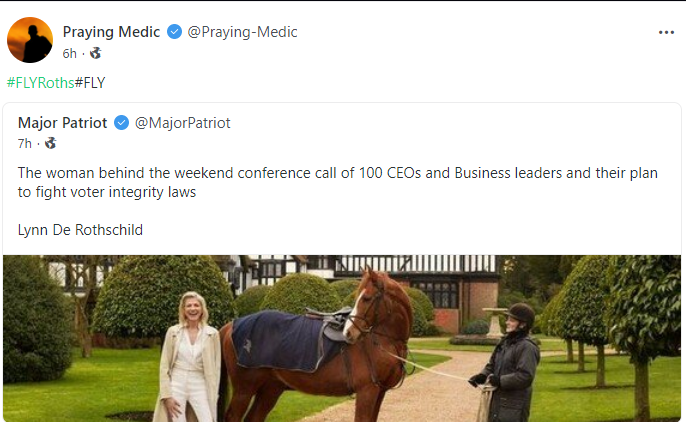Screen dimensions: 686x422
Task: Click the horse handler in the dark coat
Action: 513,365
